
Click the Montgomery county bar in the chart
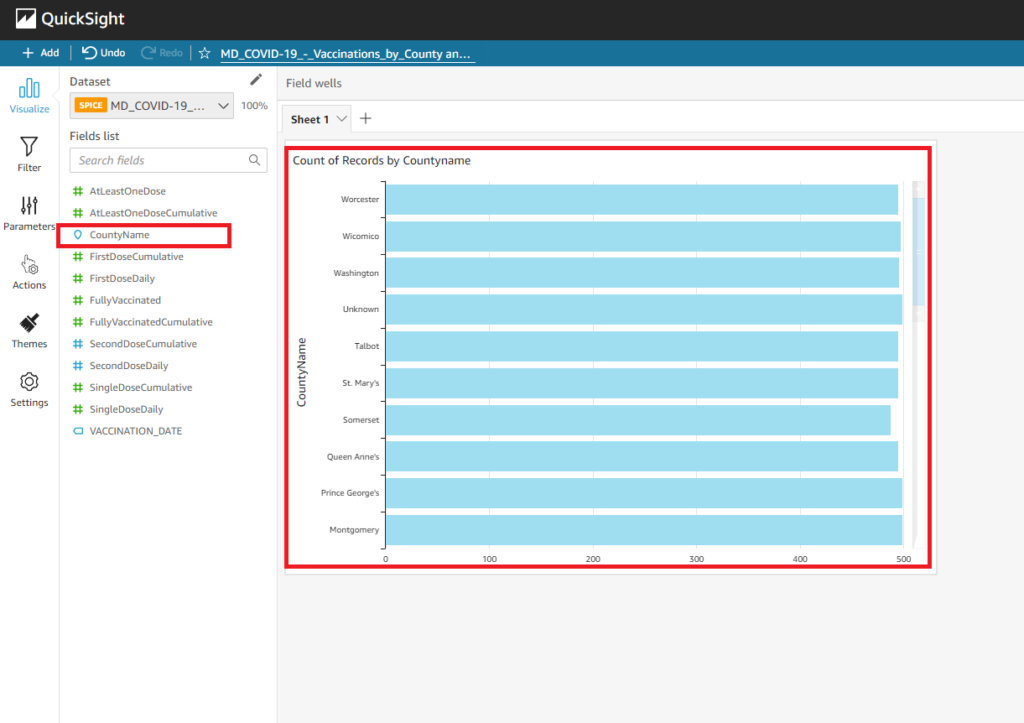click(x=640, y=529)
